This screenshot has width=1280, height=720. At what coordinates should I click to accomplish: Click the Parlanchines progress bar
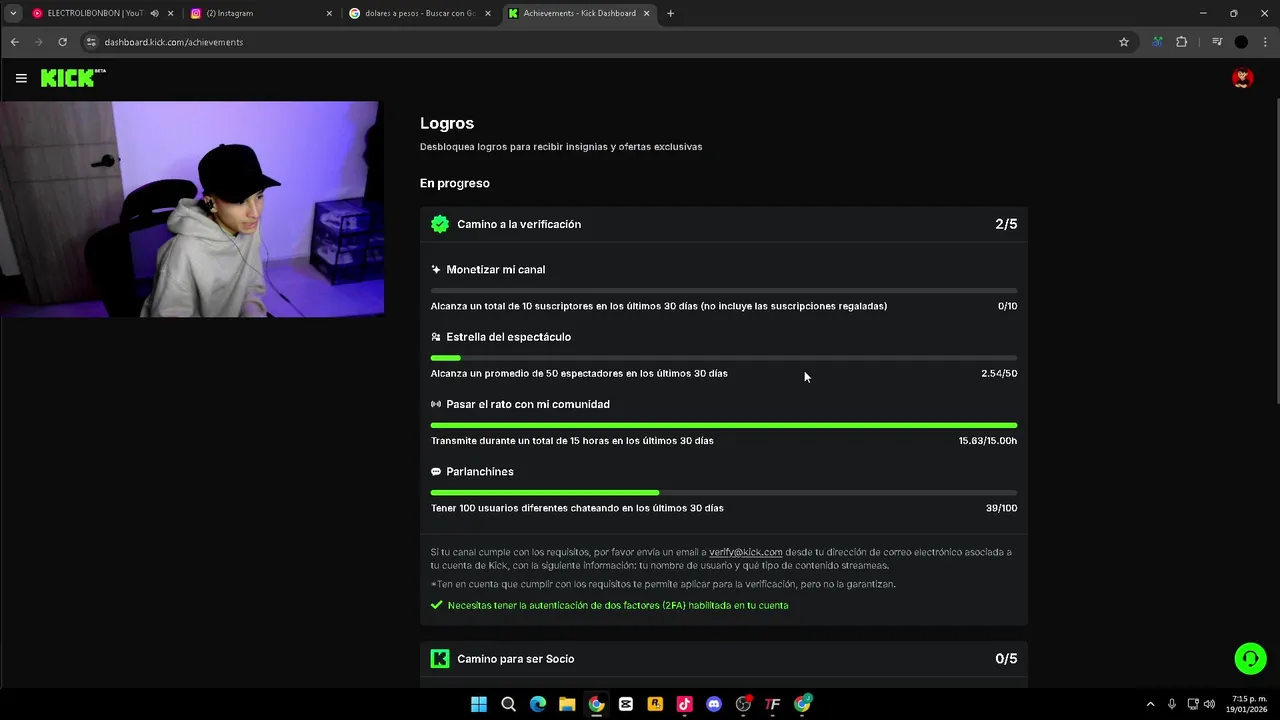coord(724,493)
